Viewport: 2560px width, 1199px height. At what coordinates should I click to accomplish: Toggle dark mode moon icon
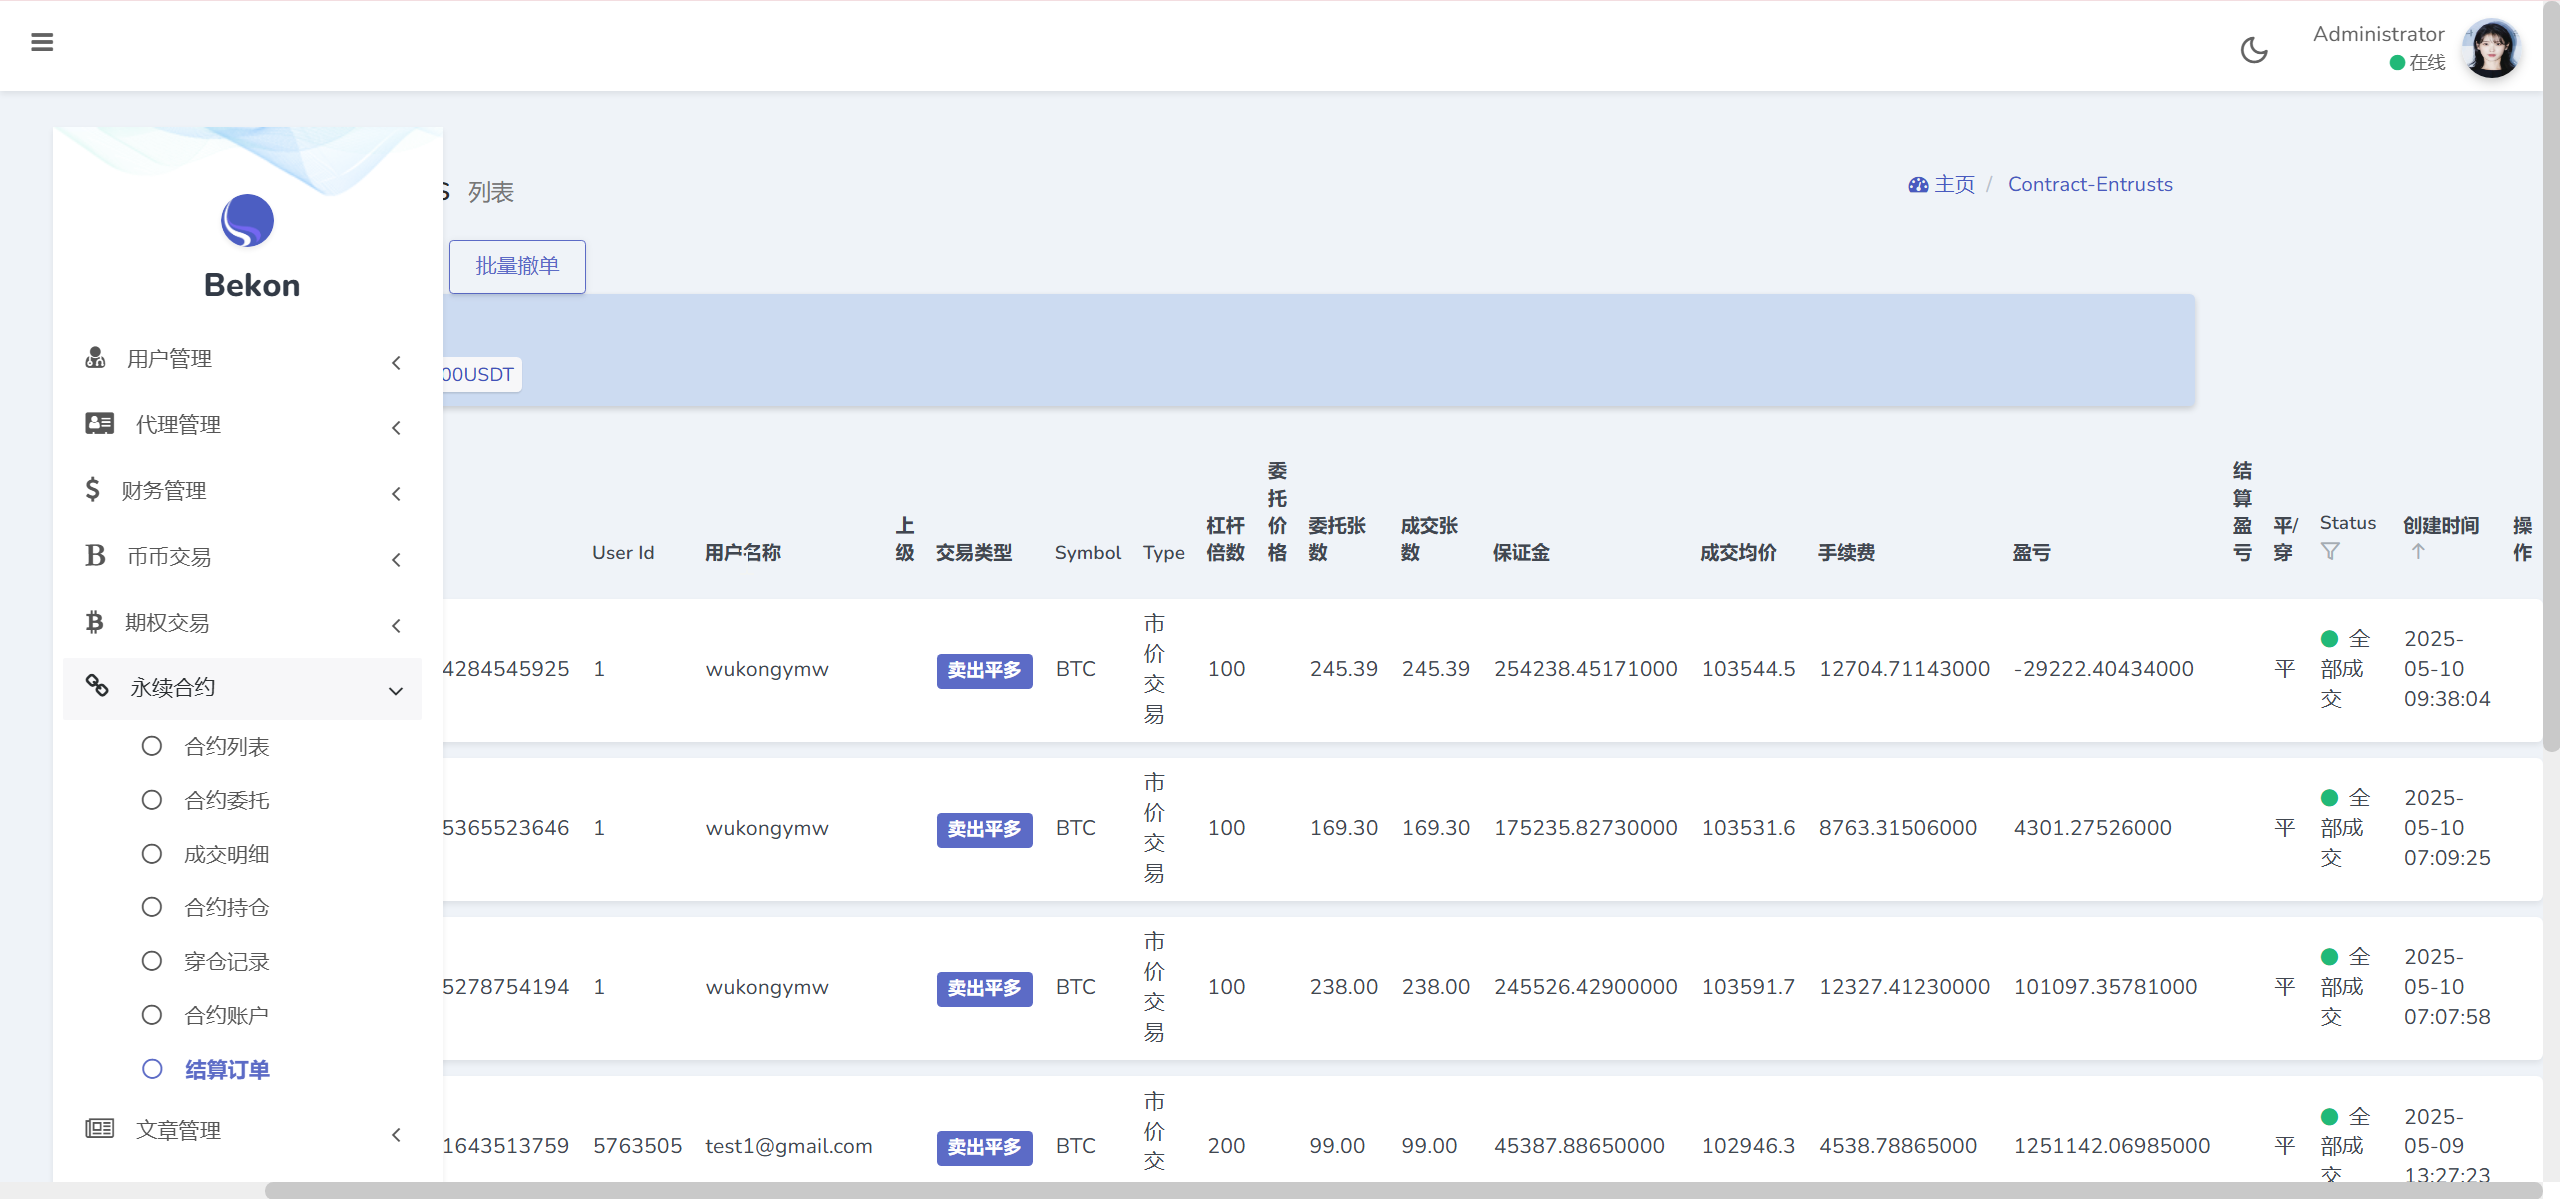(x=2254, y=50)
